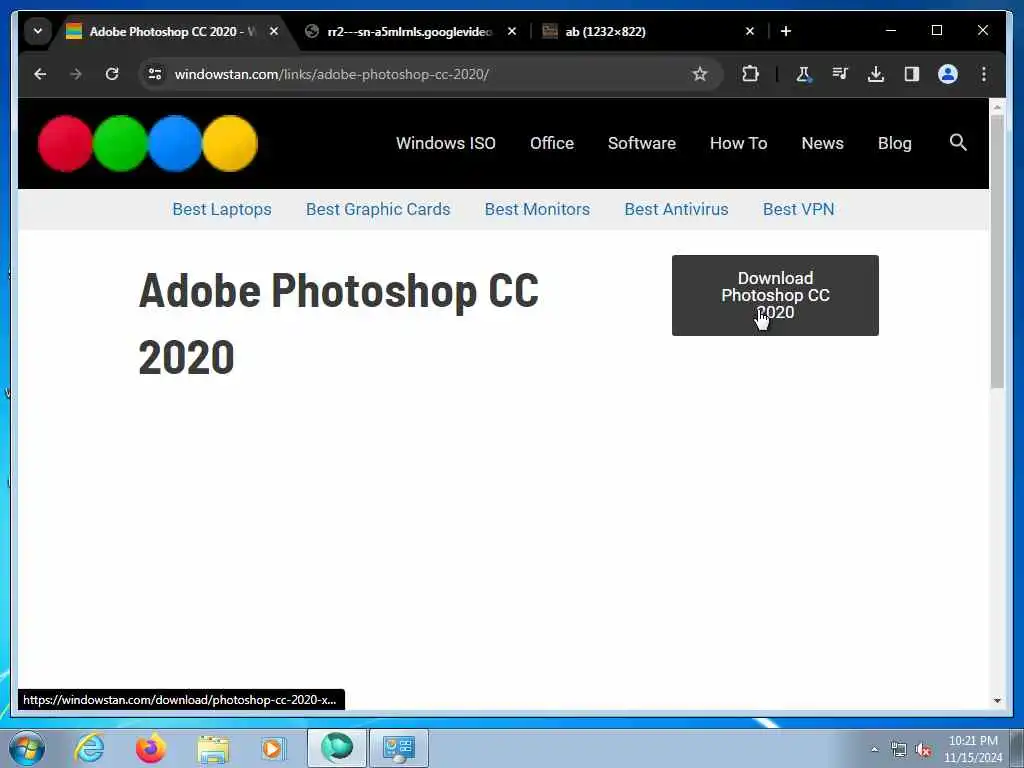Open a new tab with plus button

pos(786,31)
